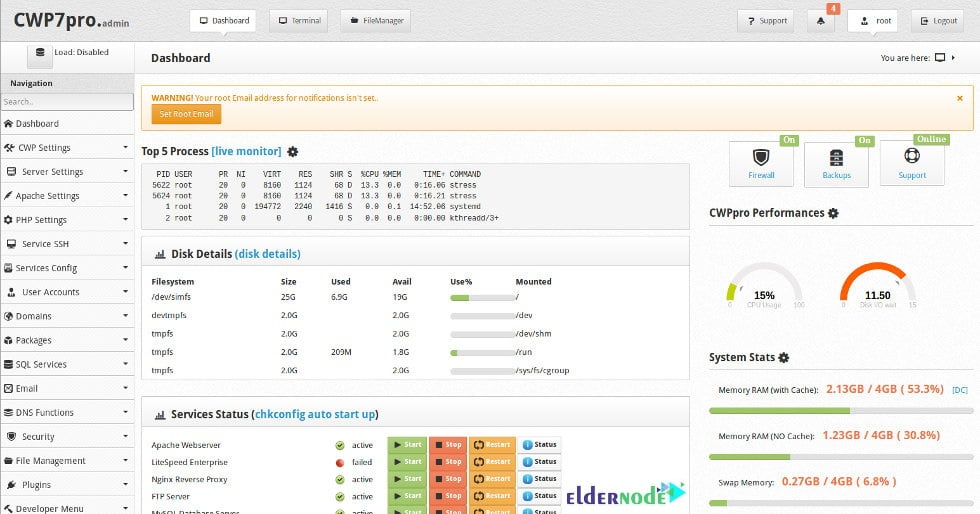Click the /dev/simfs usage bar
Screen dimensions: 980x514
[x=482, y=298]
